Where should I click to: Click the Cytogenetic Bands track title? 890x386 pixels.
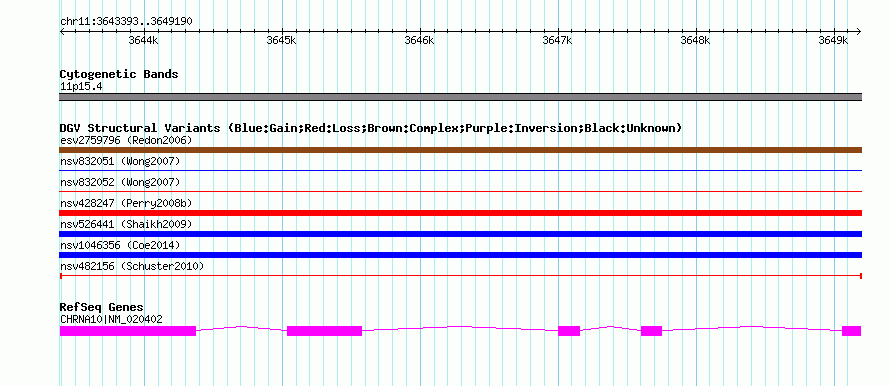tap(119, 74)
